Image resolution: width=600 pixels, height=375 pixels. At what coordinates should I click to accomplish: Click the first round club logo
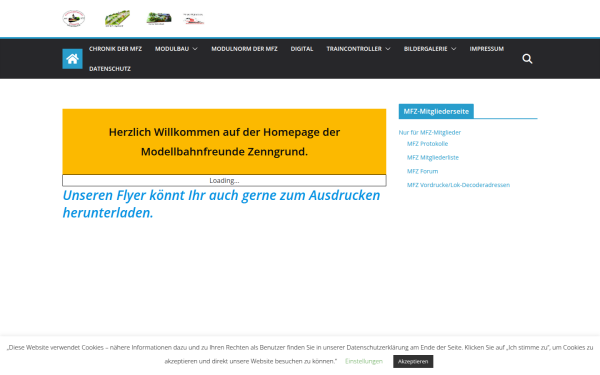coord(73,18)
